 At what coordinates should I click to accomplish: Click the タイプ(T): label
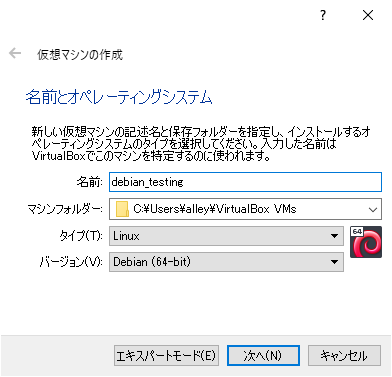pyautogui.click(x=81, y=236)
